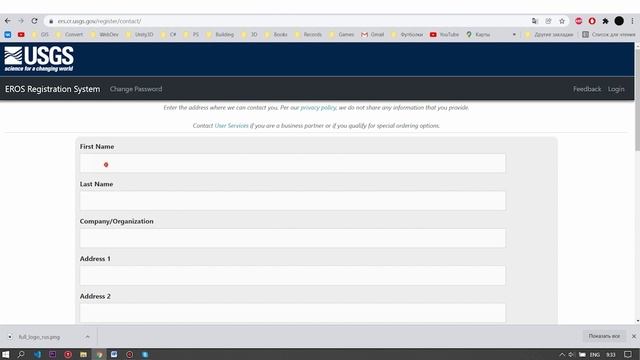Open the Gmail bookmark
The image size is (640, 360).
(x=373, y=35)
